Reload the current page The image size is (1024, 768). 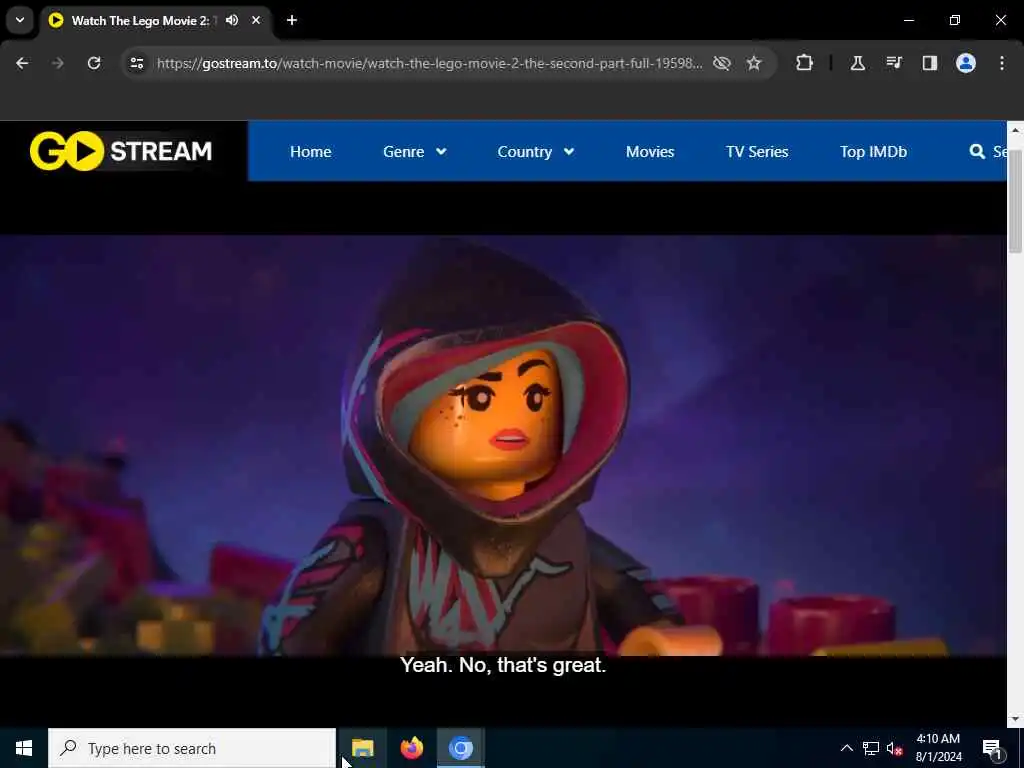(94, 63)
